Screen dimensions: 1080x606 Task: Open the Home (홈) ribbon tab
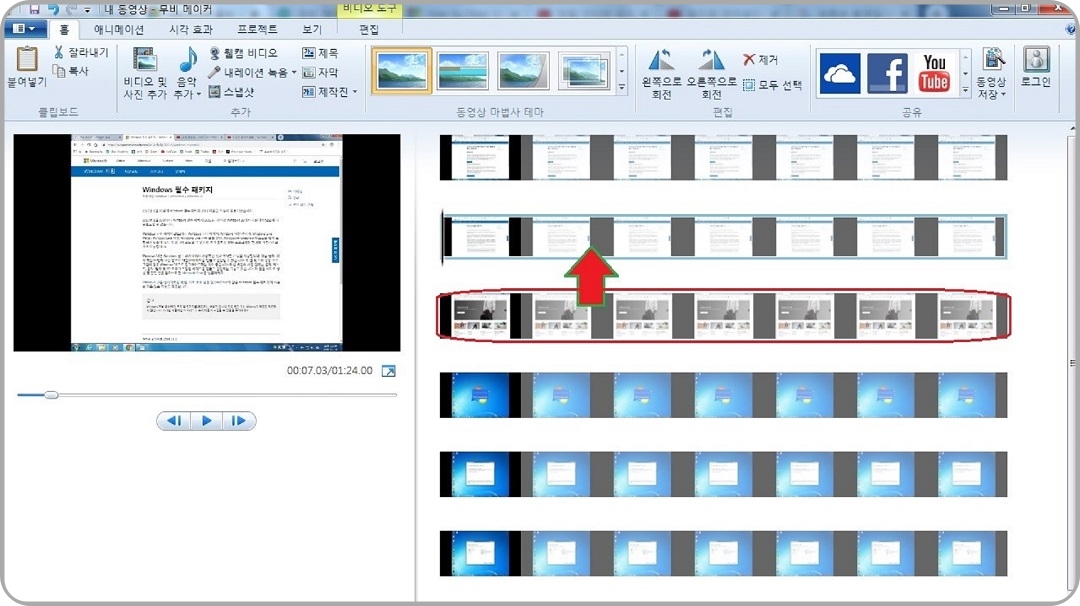click(x=64, y=29)
